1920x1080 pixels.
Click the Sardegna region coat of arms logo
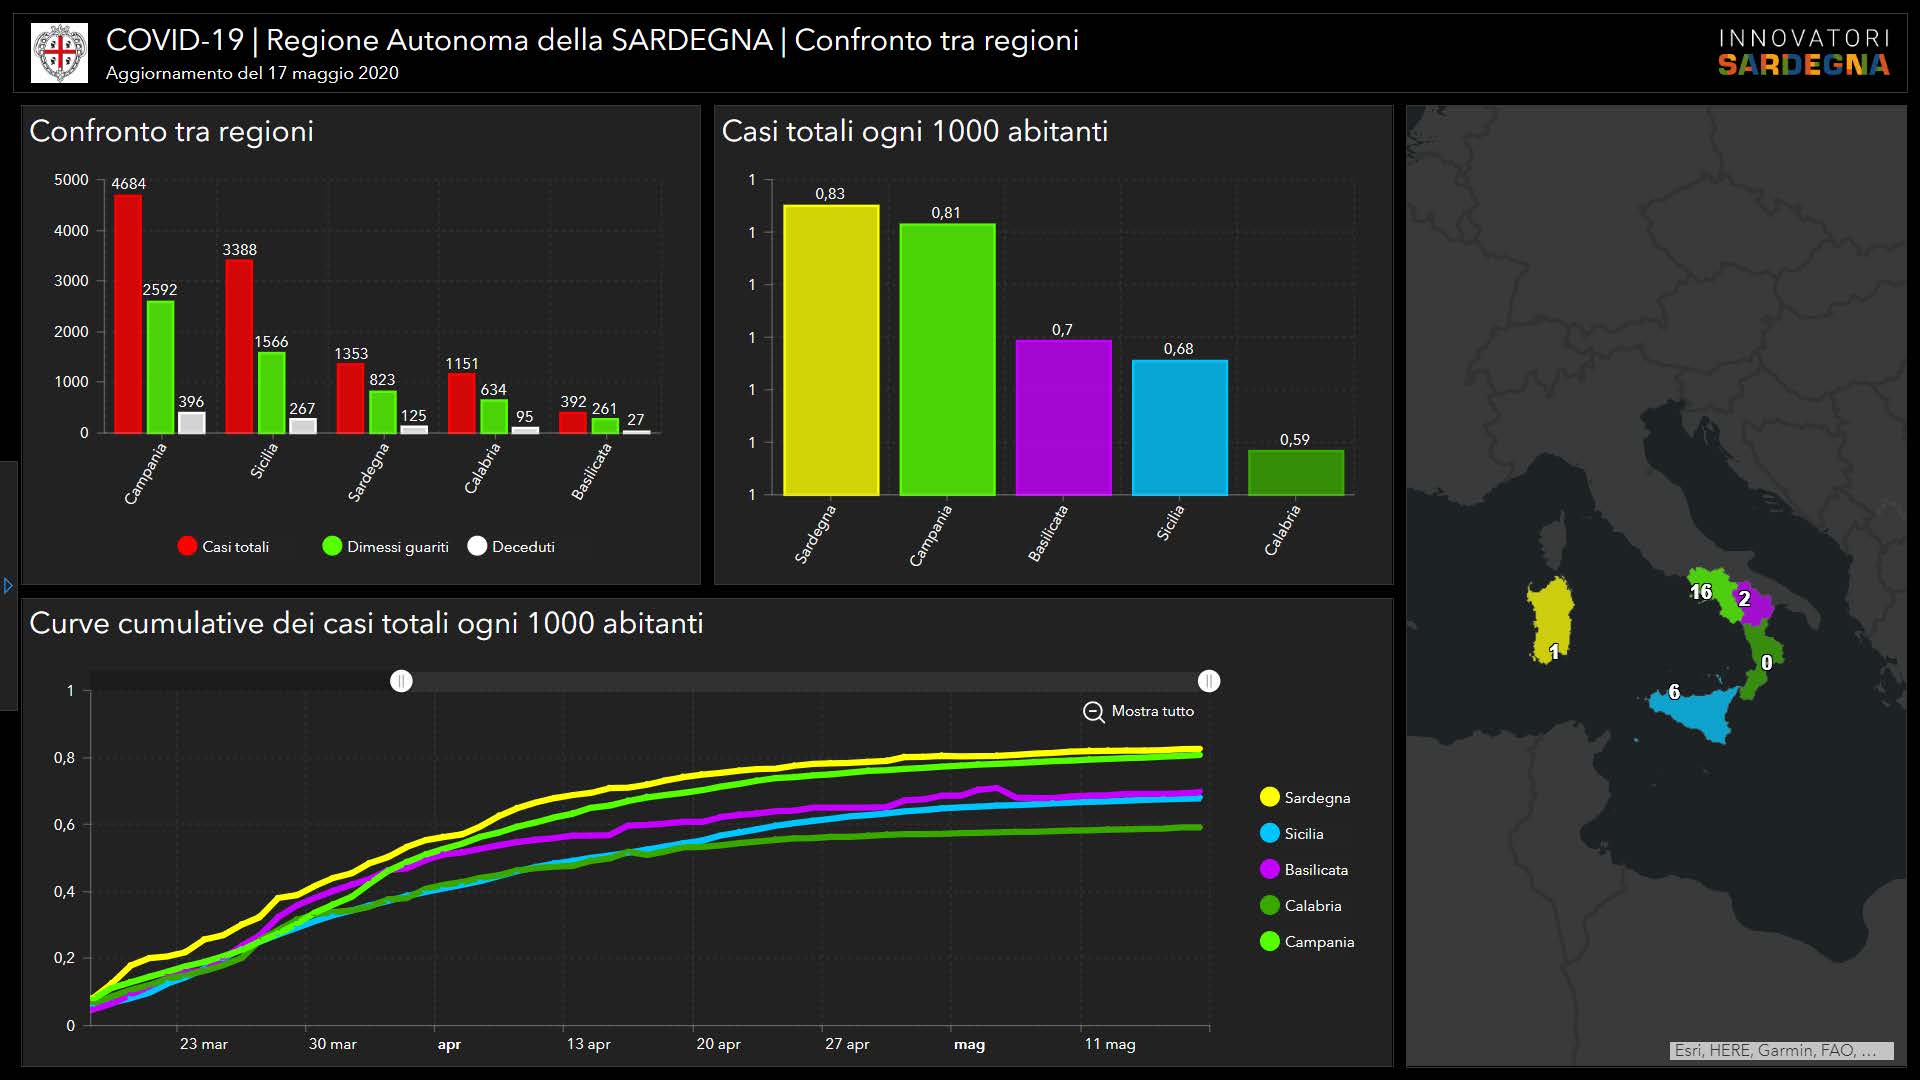point(59,52)
